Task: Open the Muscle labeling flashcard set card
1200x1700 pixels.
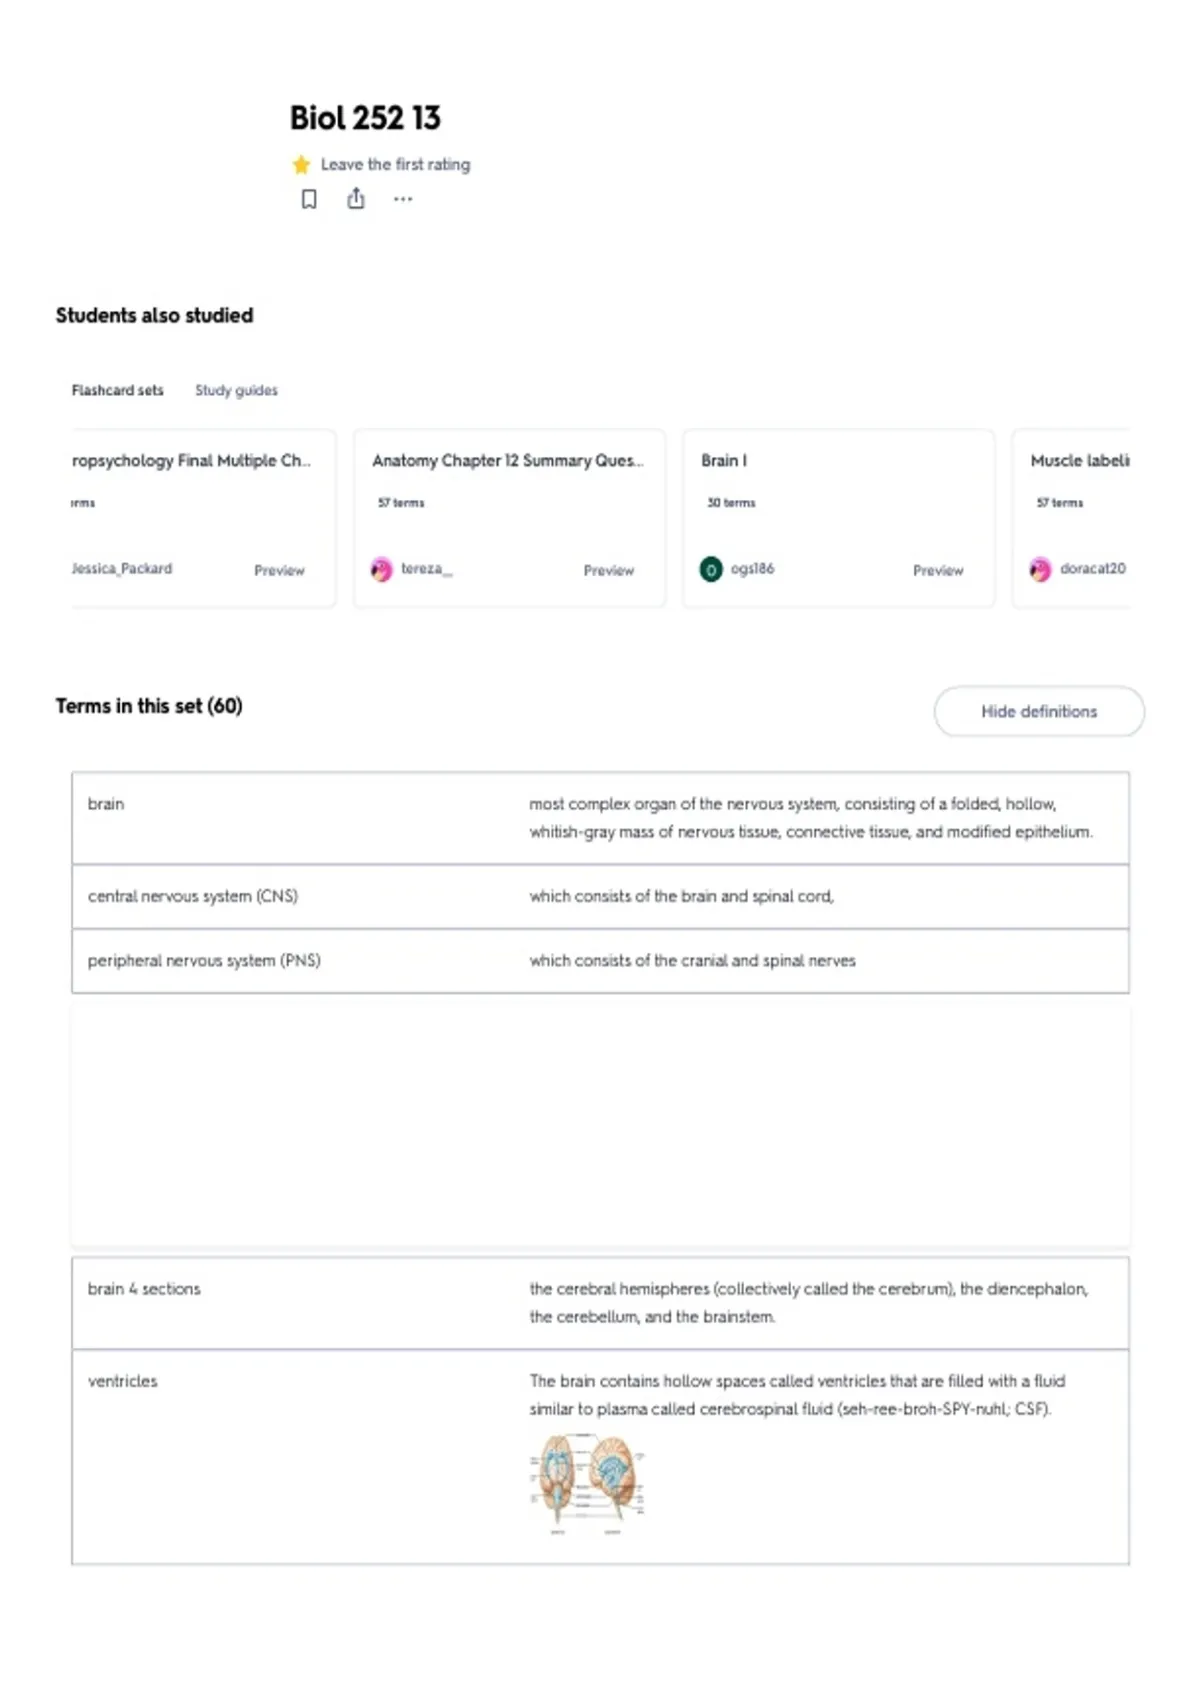Action: click(1072, 518)
